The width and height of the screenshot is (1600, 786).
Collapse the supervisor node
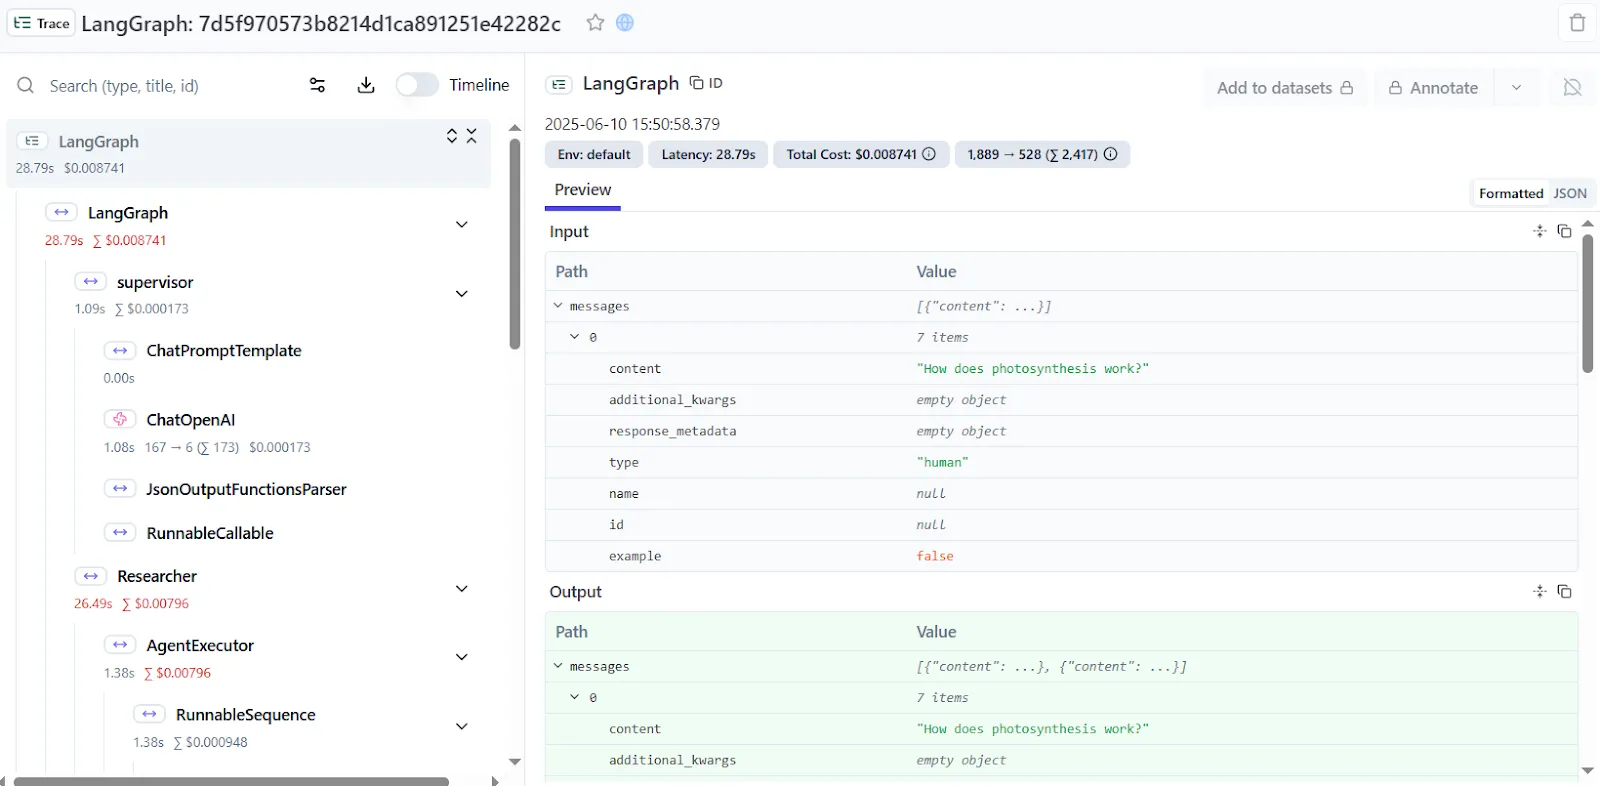point(461,294)
